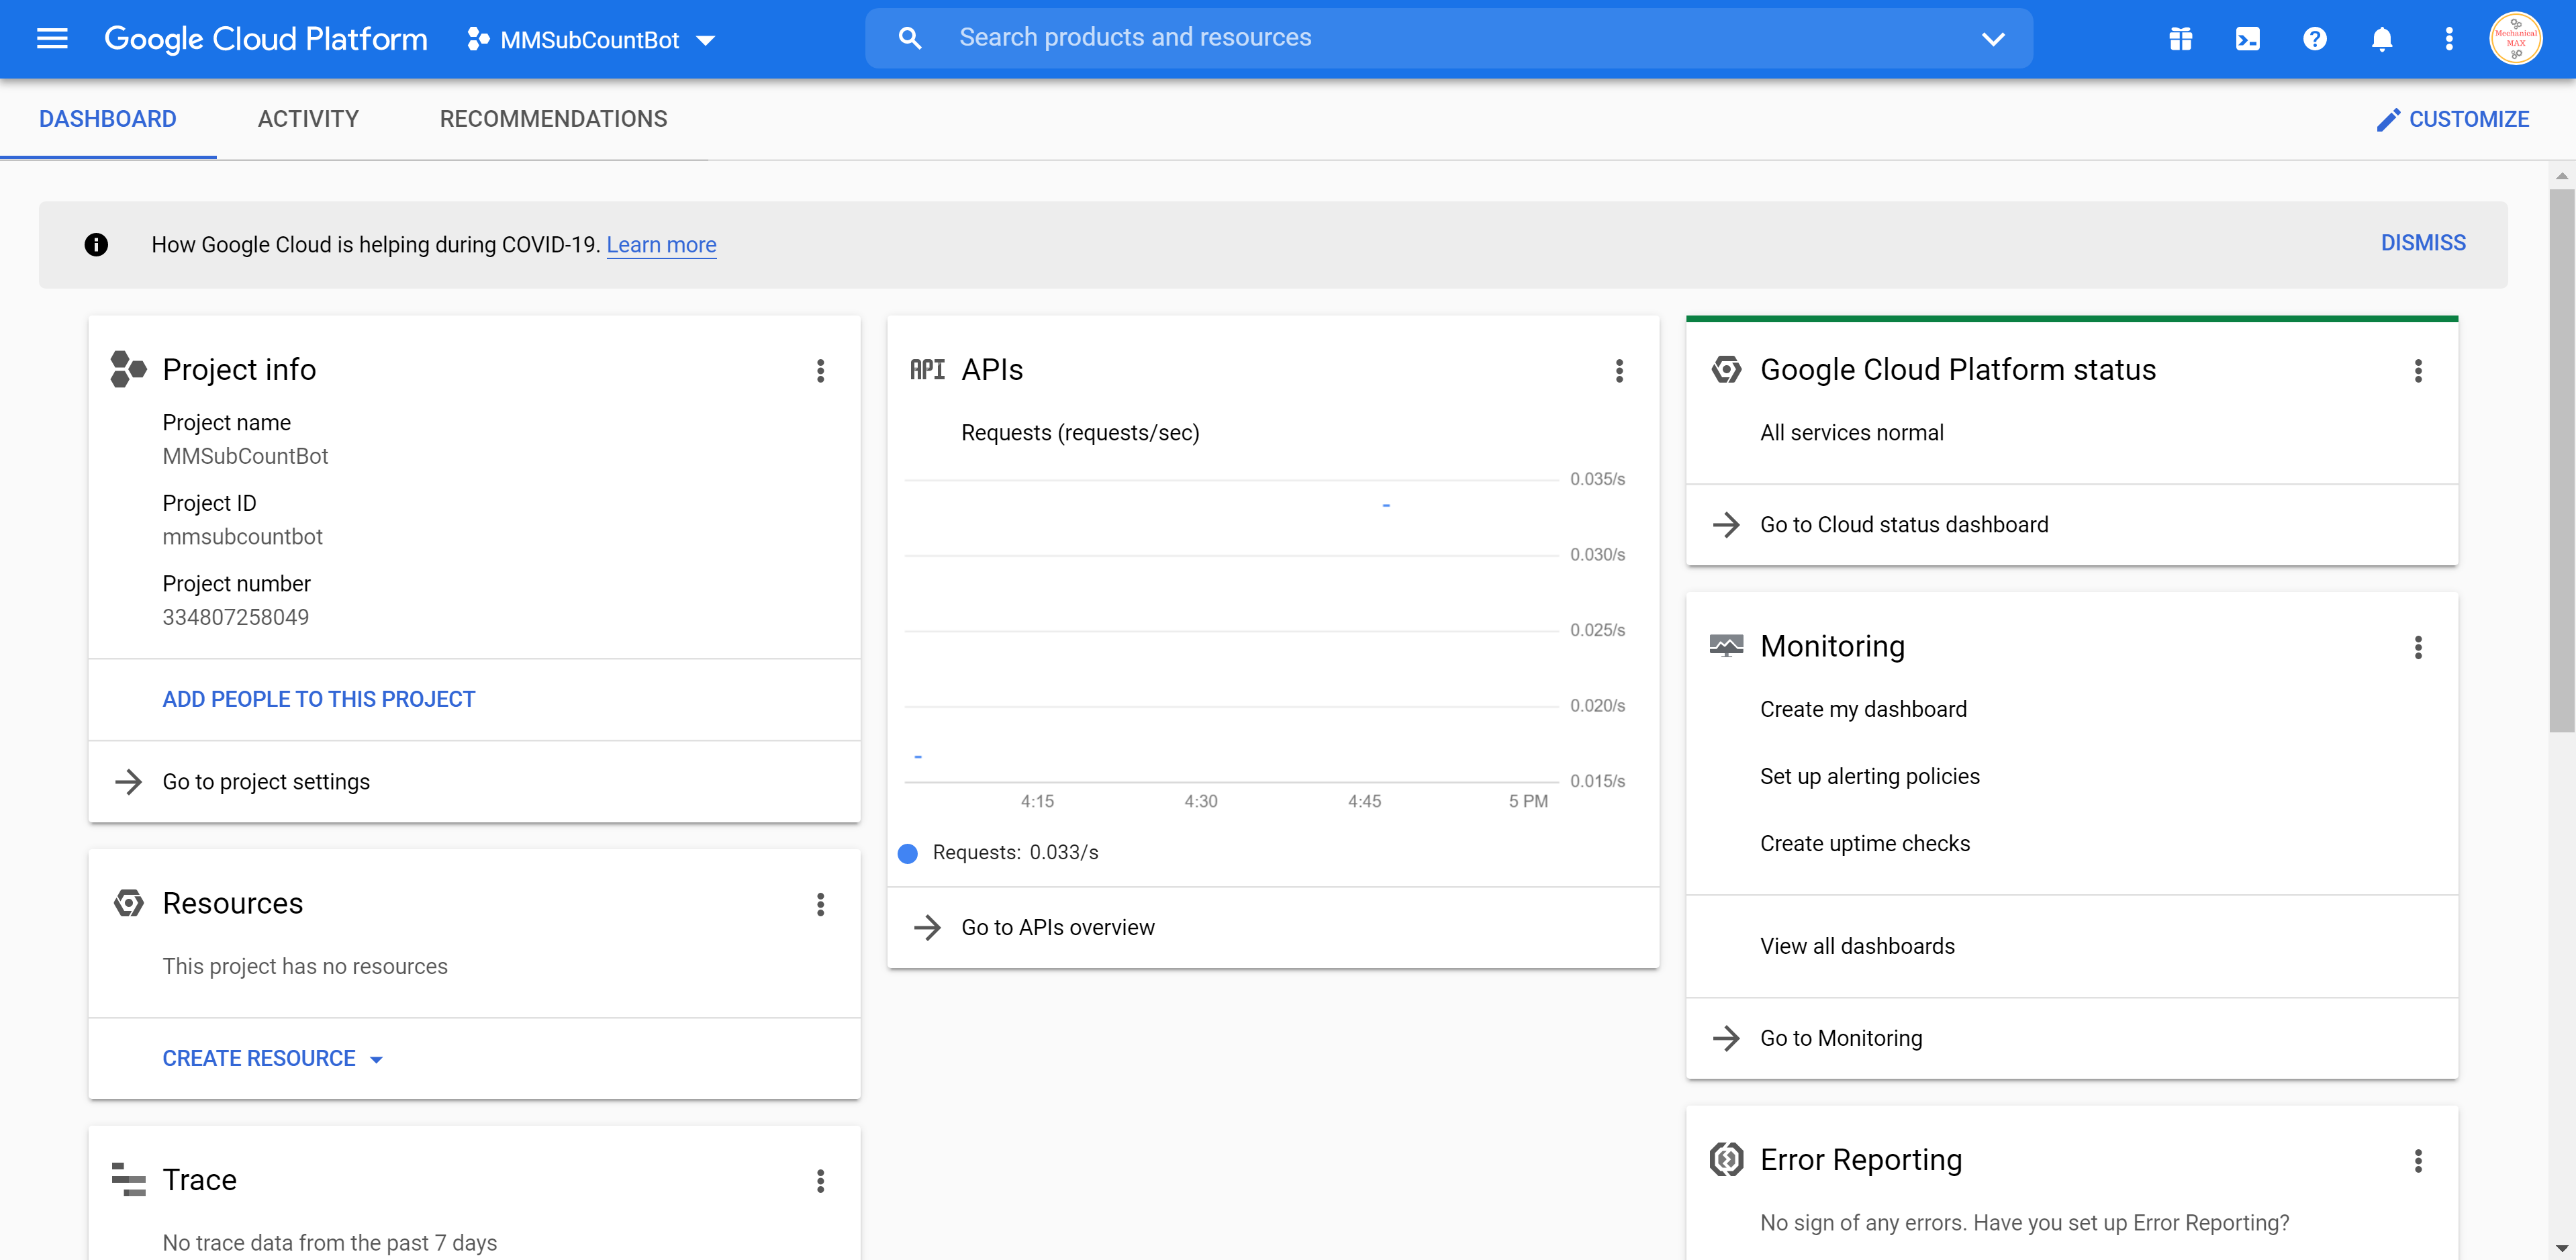Screen dimensions: 2576x1260
Task: Open Trace card options menu
Action: (820, 1181)
